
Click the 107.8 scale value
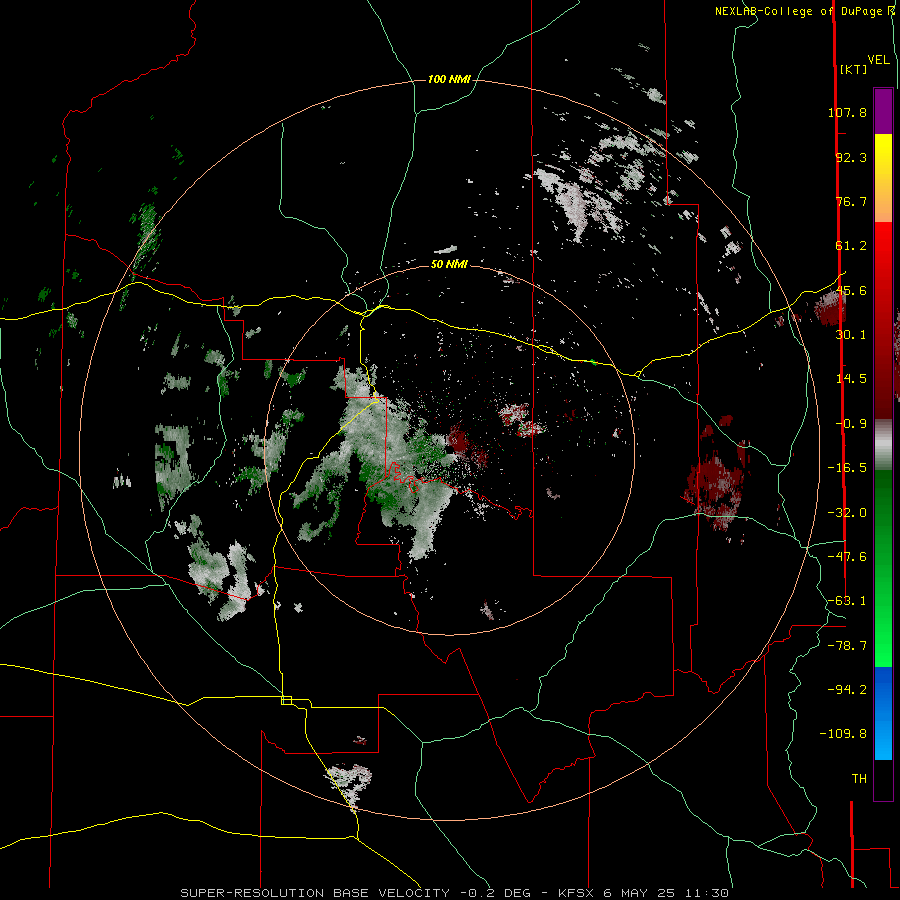847,112
